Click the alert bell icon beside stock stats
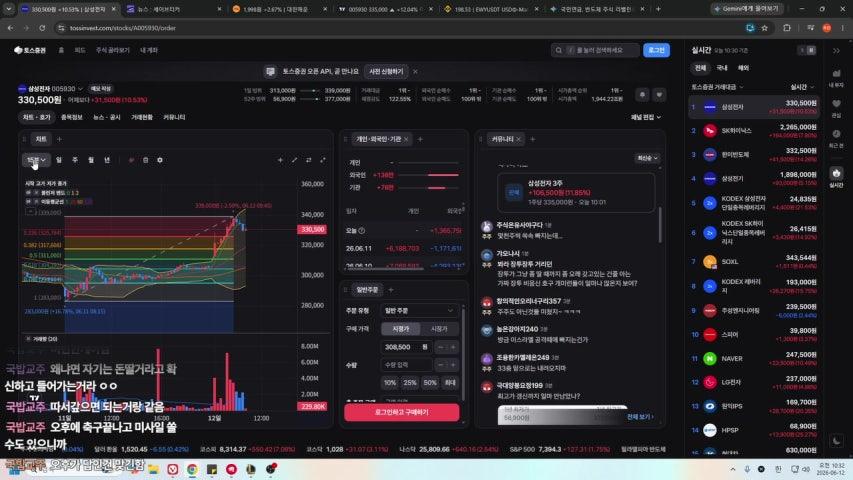Viewport: 853px width, 480px height. pos(642,95)
